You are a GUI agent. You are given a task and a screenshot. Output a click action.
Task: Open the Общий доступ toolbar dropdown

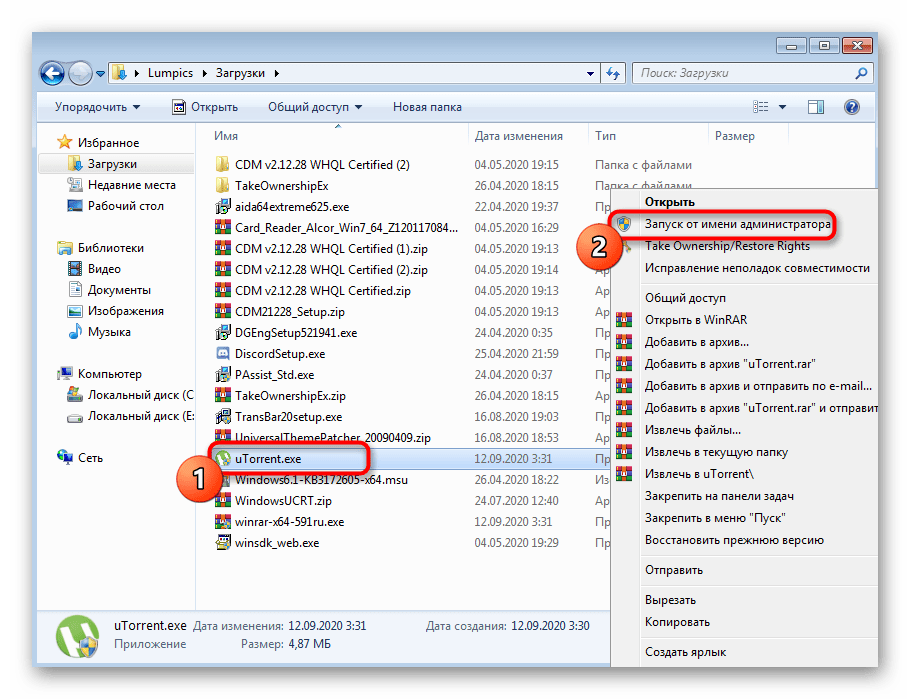(x=315, y=107)
